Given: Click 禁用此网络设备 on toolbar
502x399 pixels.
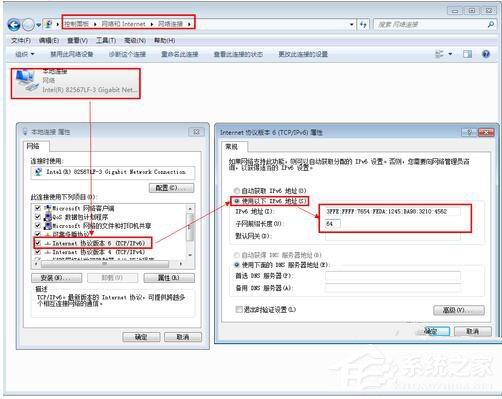Looking at the screenshot, I should click(72, 54).
